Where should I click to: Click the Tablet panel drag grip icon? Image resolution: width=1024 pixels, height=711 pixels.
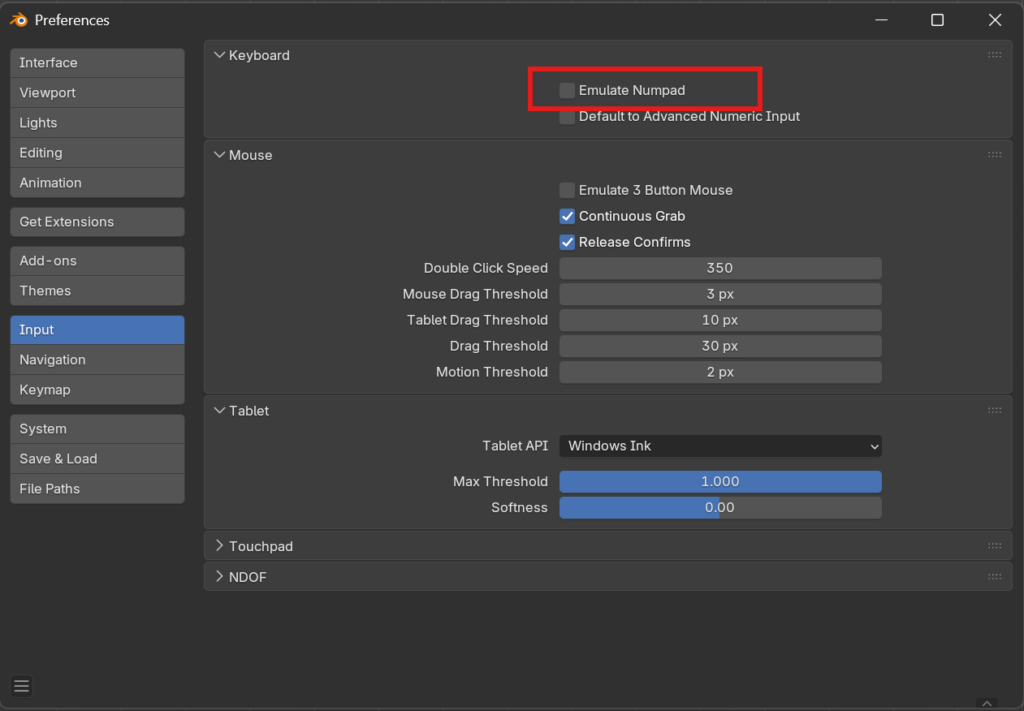994,410
